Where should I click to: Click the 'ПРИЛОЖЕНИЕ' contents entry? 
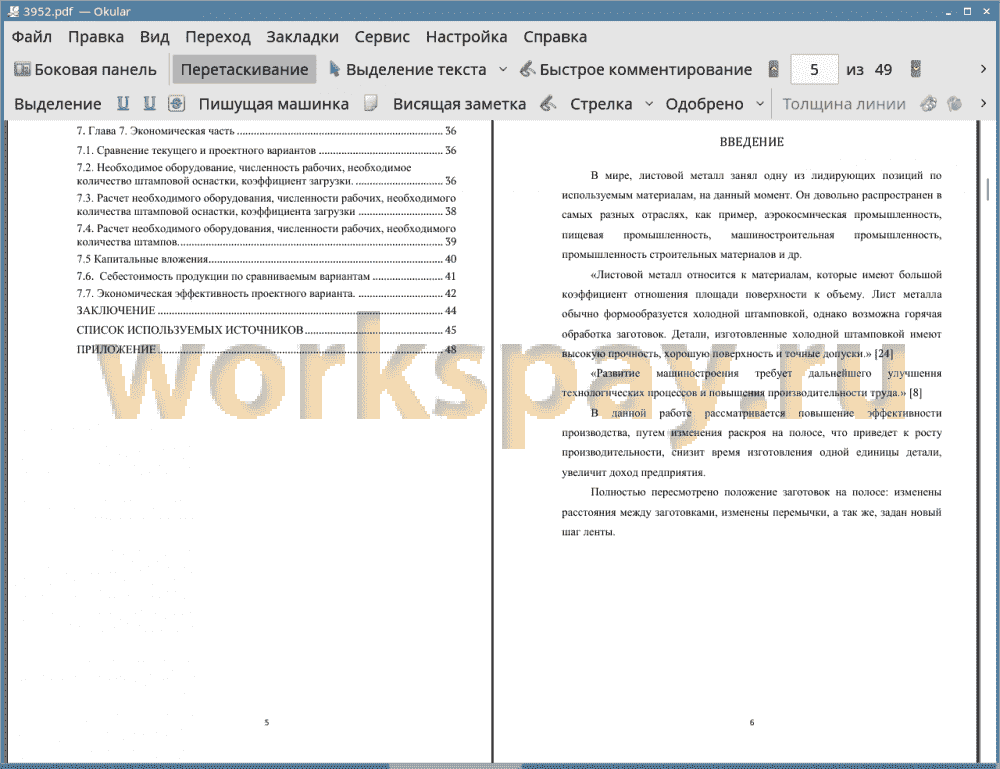point(267,350)
